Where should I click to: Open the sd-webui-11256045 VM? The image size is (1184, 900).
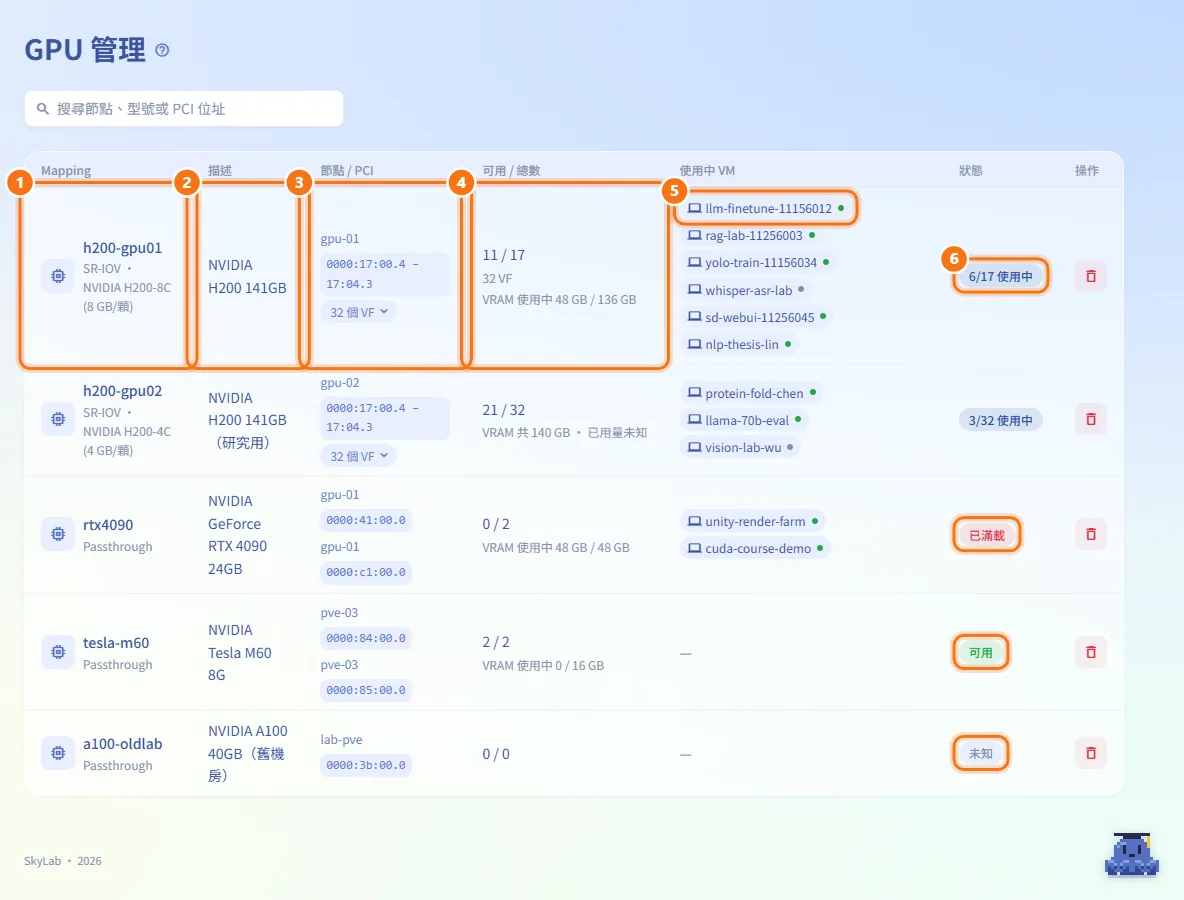pos(757,317)
